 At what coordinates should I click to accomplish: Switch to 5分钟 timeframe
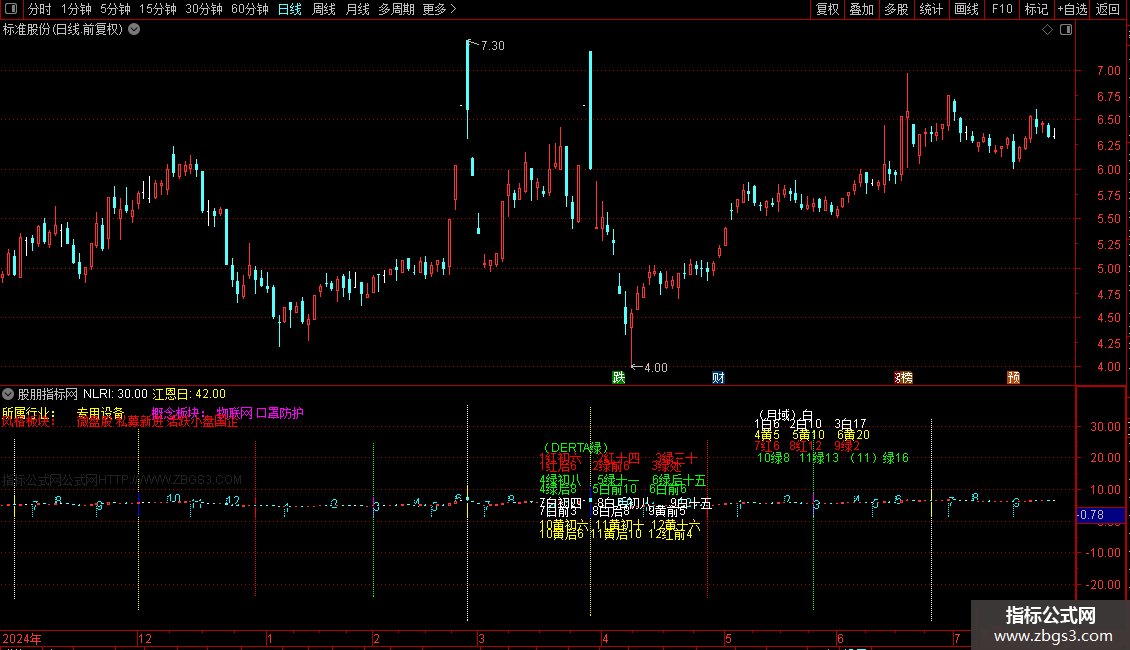point(115,9)
